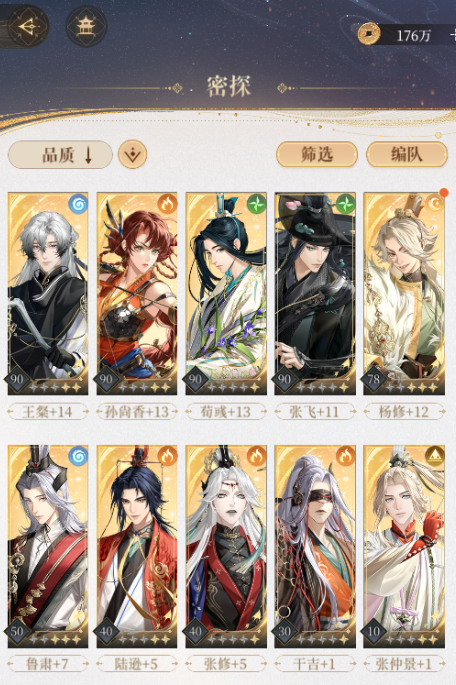Select the 干吉 blindfolded character card

[315, 546]
